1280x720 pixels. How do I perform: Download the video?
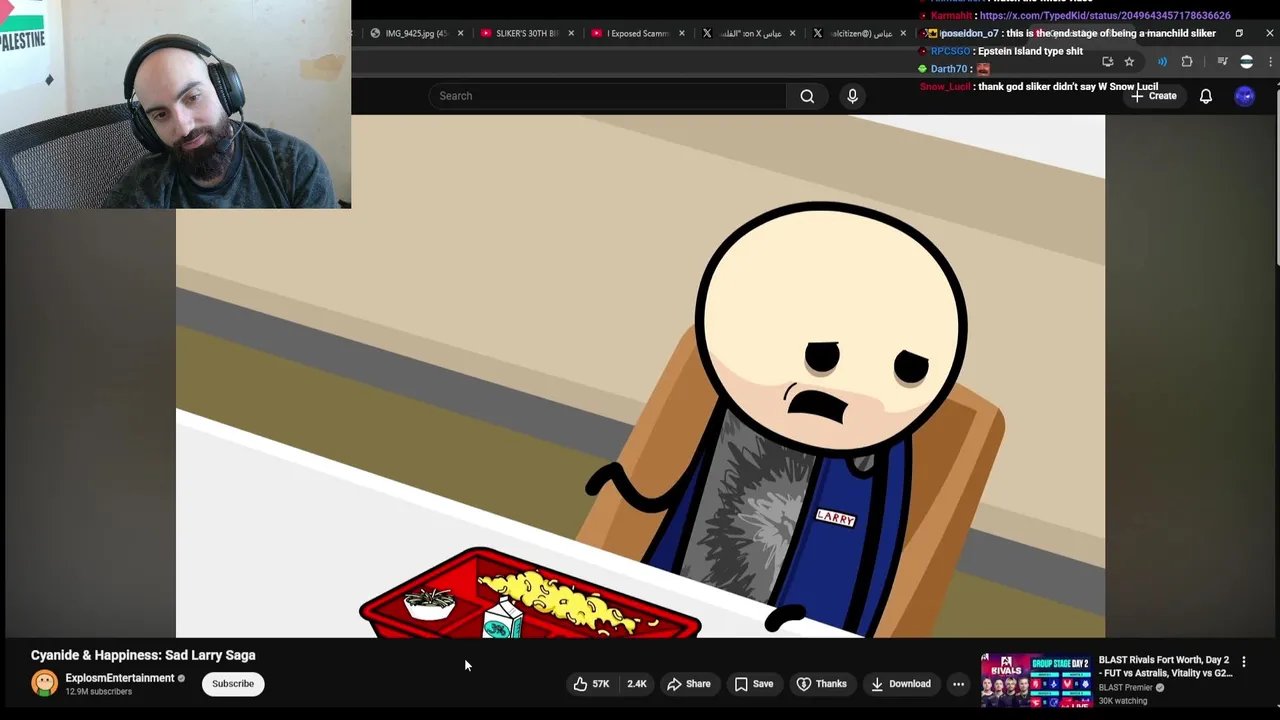(x=901, y=684)
